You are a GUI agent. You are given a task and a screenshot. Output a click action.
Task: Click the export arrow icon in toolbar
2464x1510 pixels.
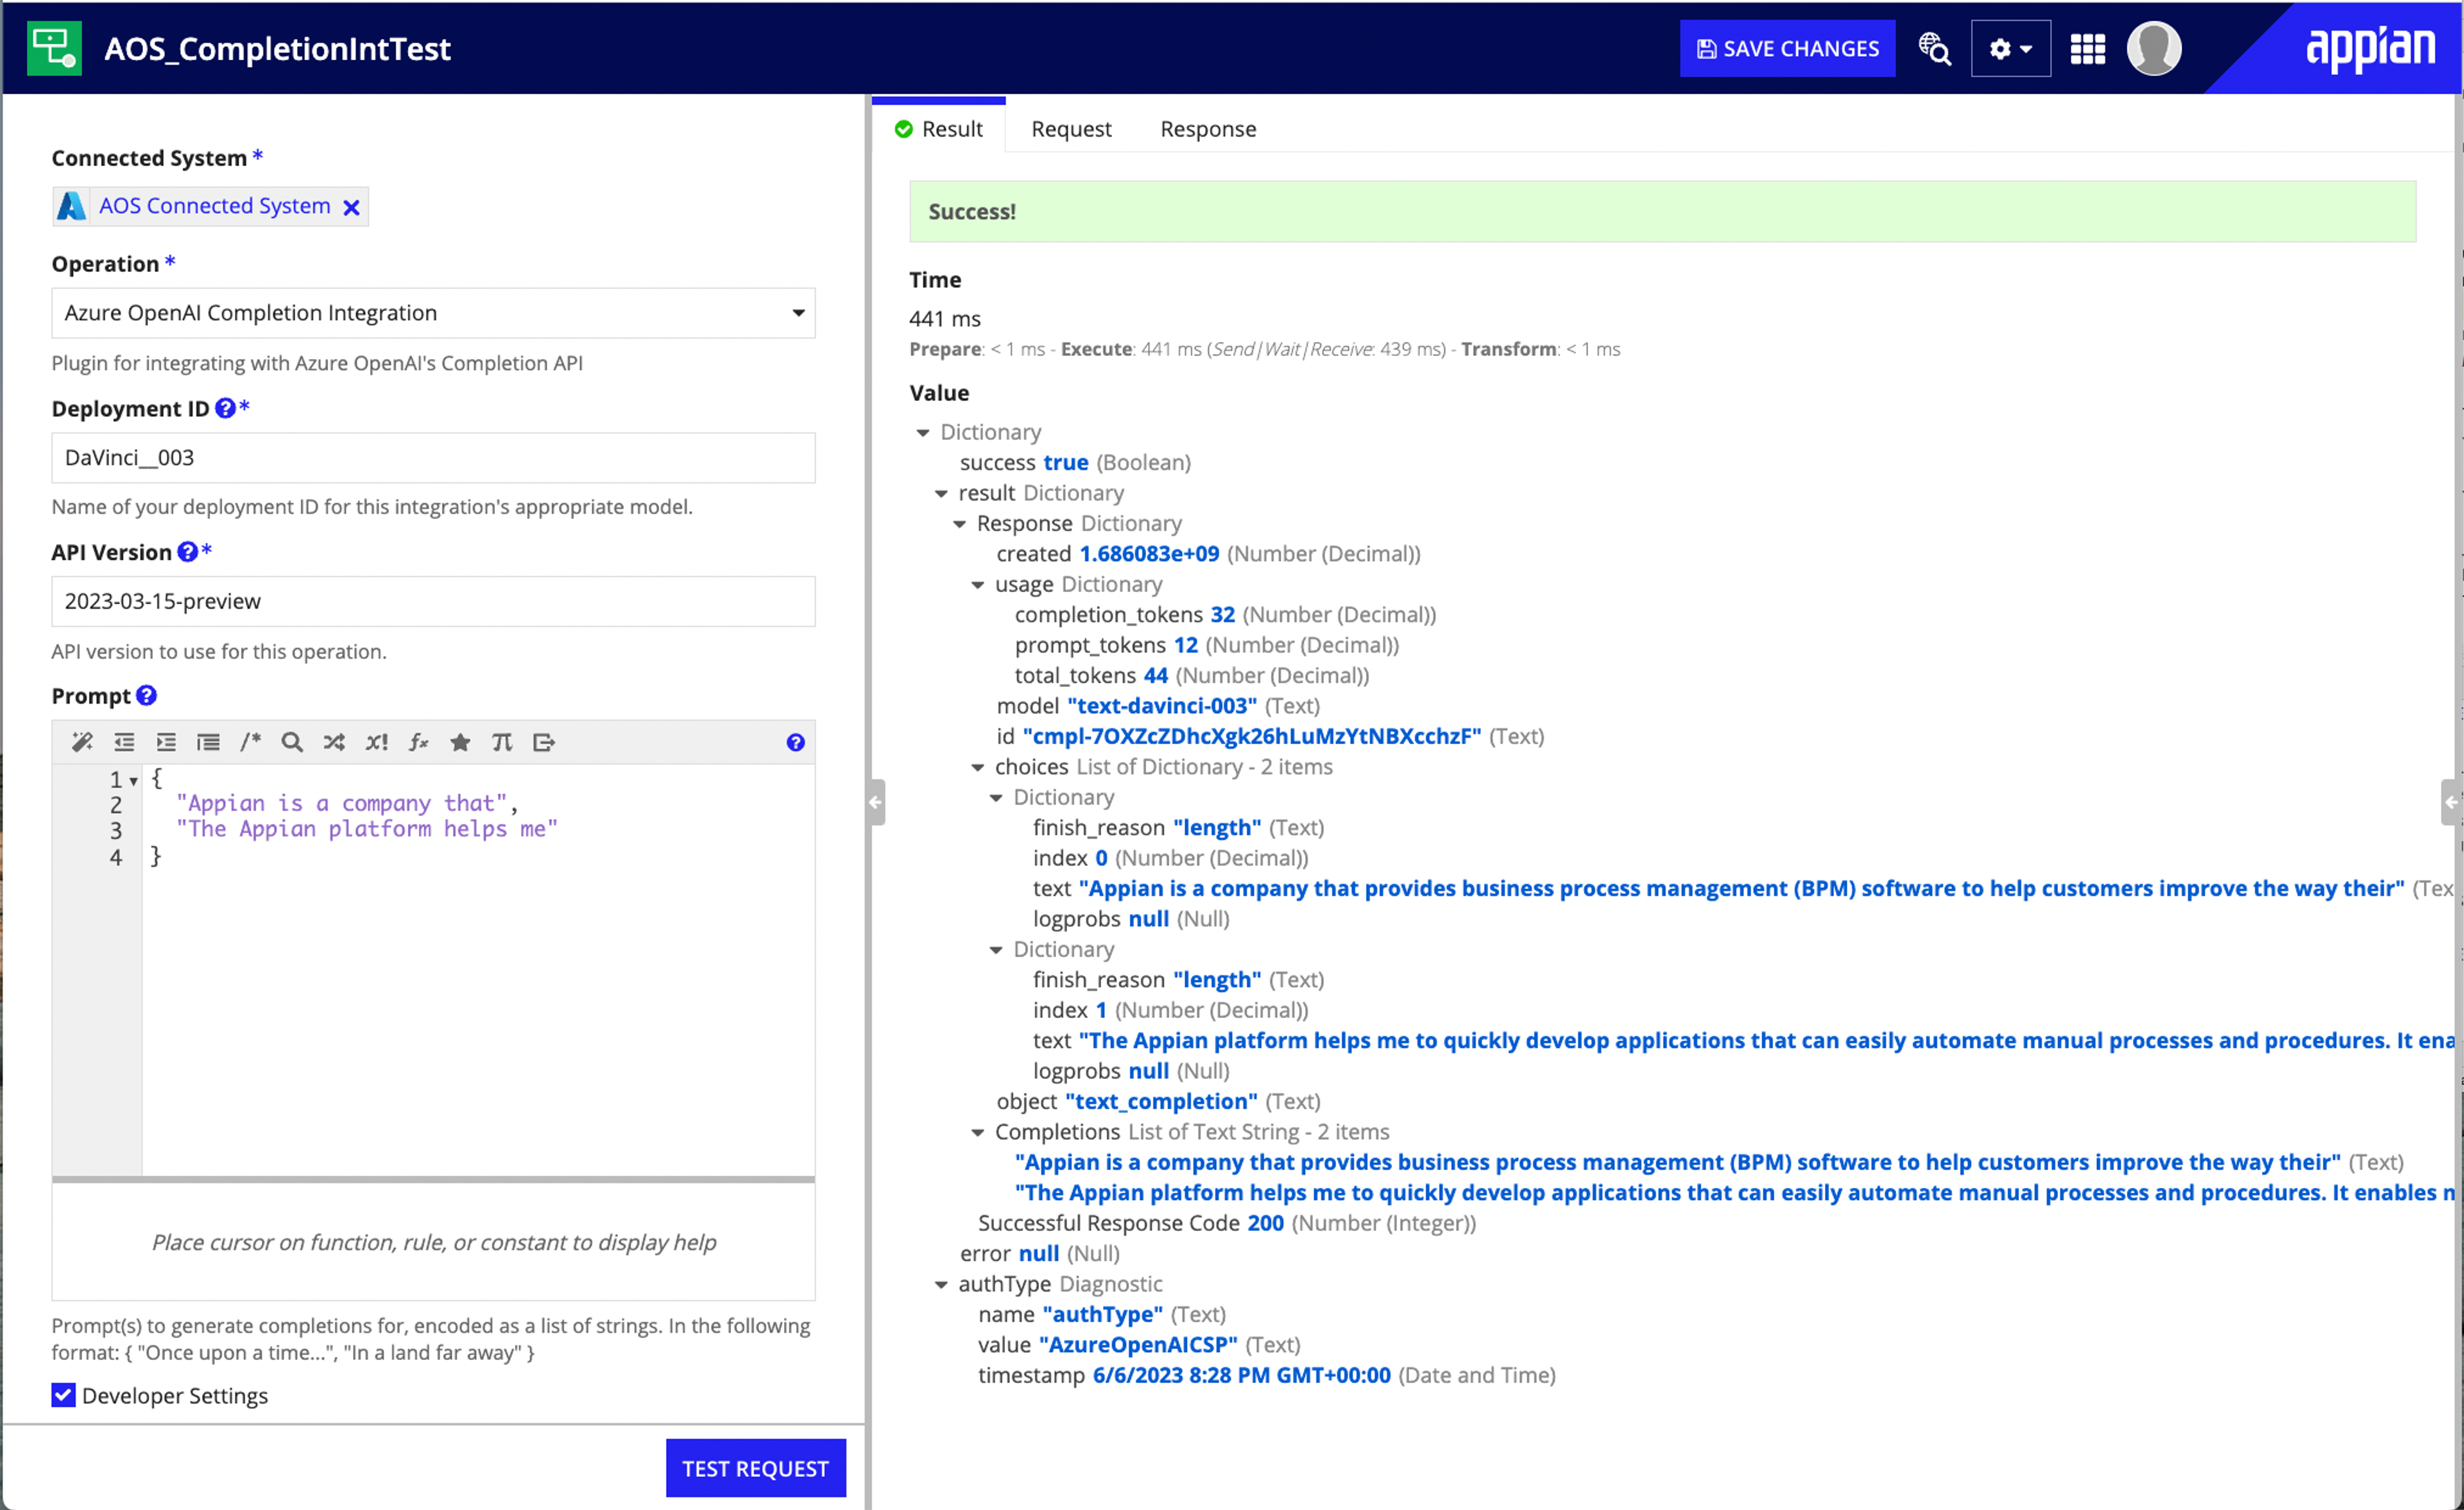[x=544, y=742]
